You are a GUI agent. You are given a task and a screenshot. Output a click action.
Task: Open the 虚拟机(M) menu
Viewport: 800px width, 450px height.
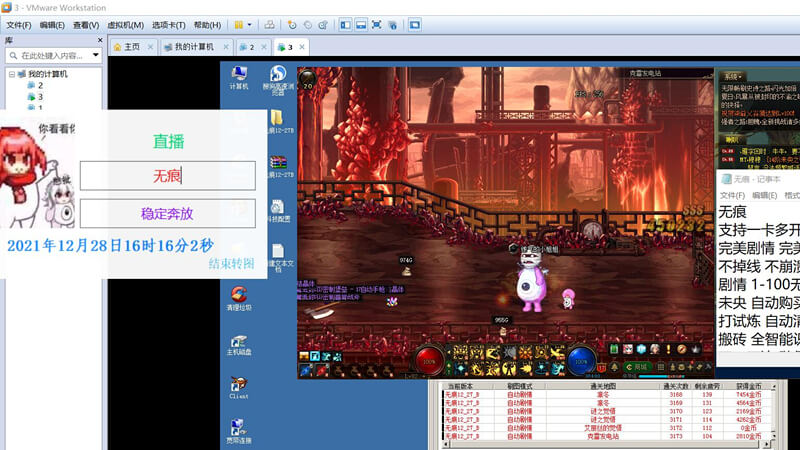coord(126,25)
